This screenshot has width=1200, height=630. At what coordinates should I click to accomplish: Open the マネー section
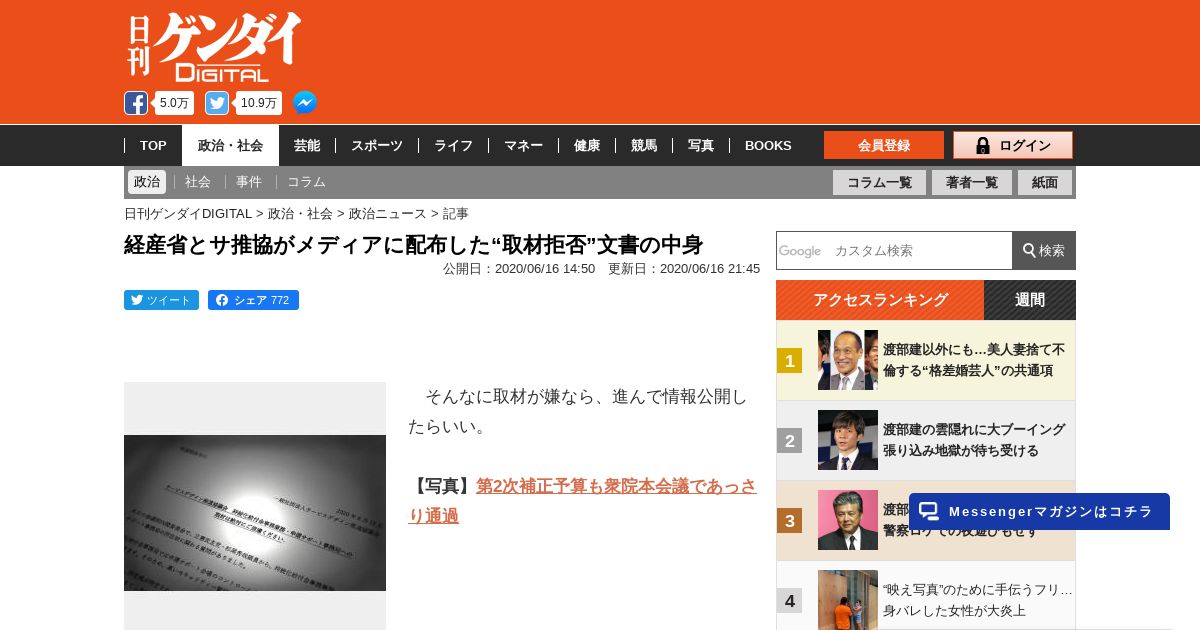pyautogui.click(x=523, y=145)
